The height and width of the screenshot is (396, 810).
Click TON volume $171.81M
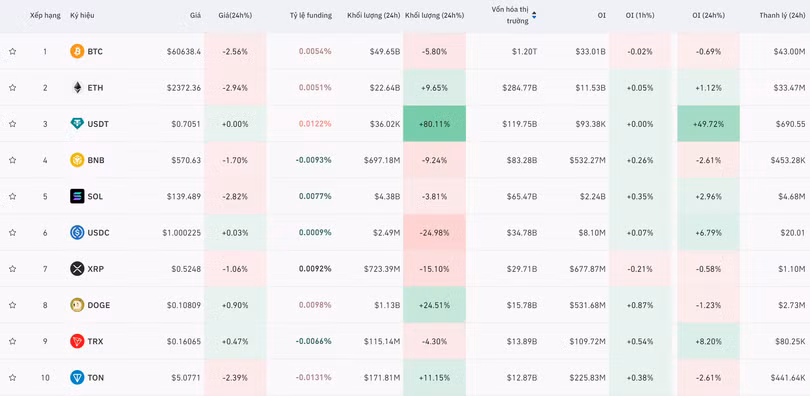[x=382, y=377]
